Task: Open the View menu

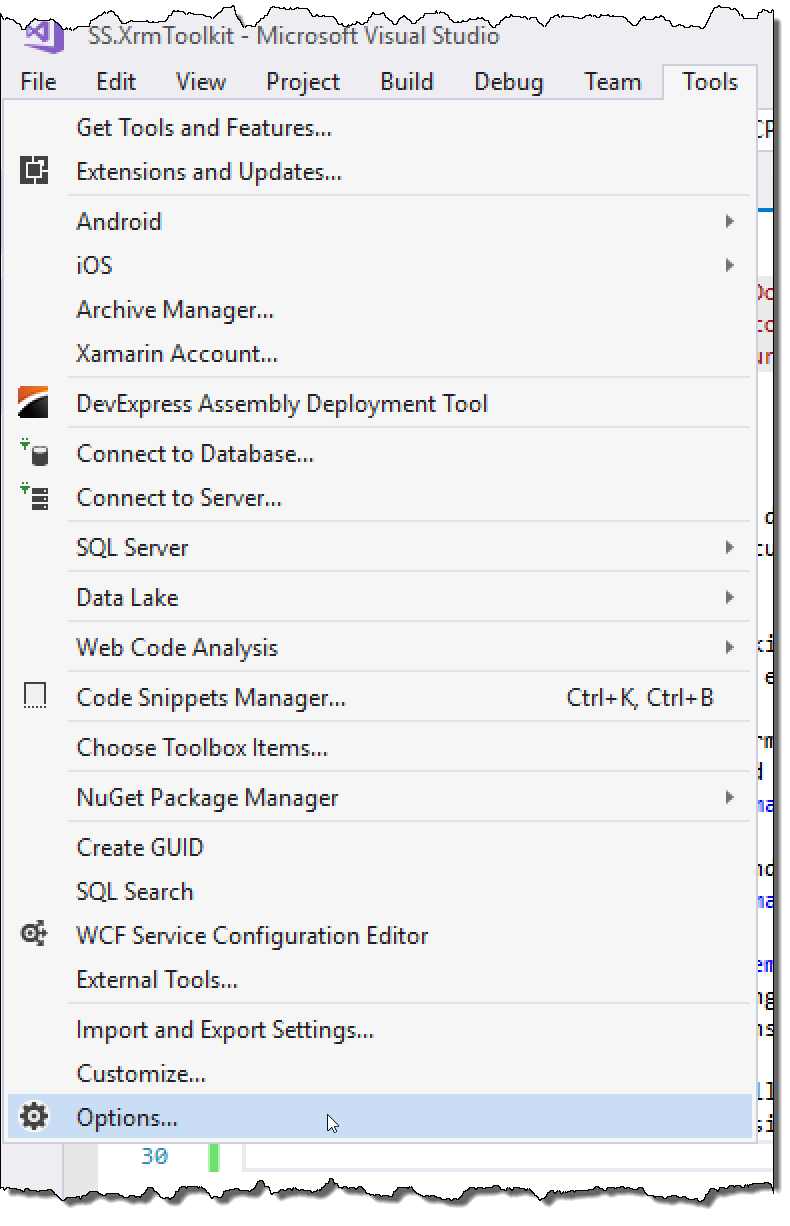Action: coord(200,82)
